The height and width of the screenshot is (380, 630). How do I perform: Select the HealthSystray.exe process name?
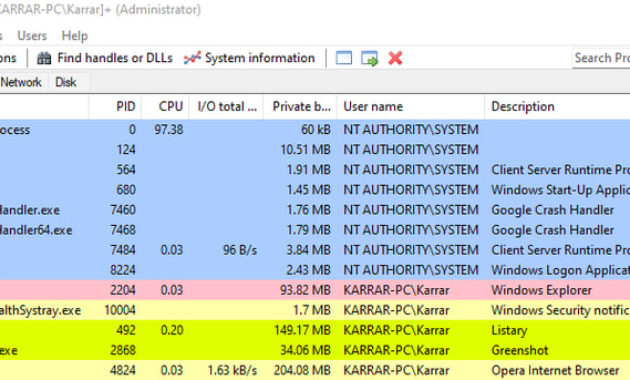pyautogui.click(x=40, y=311)
